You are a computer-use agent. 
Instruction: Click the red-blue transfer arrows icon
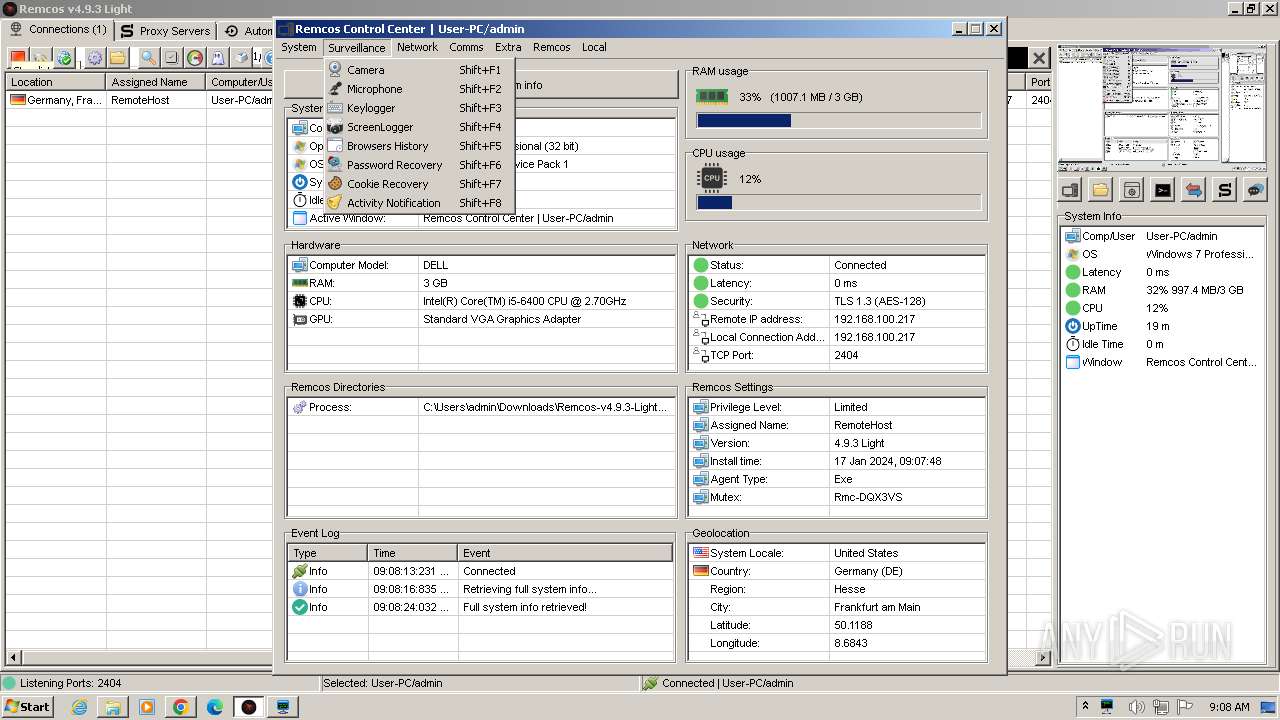coord(1194,190)
